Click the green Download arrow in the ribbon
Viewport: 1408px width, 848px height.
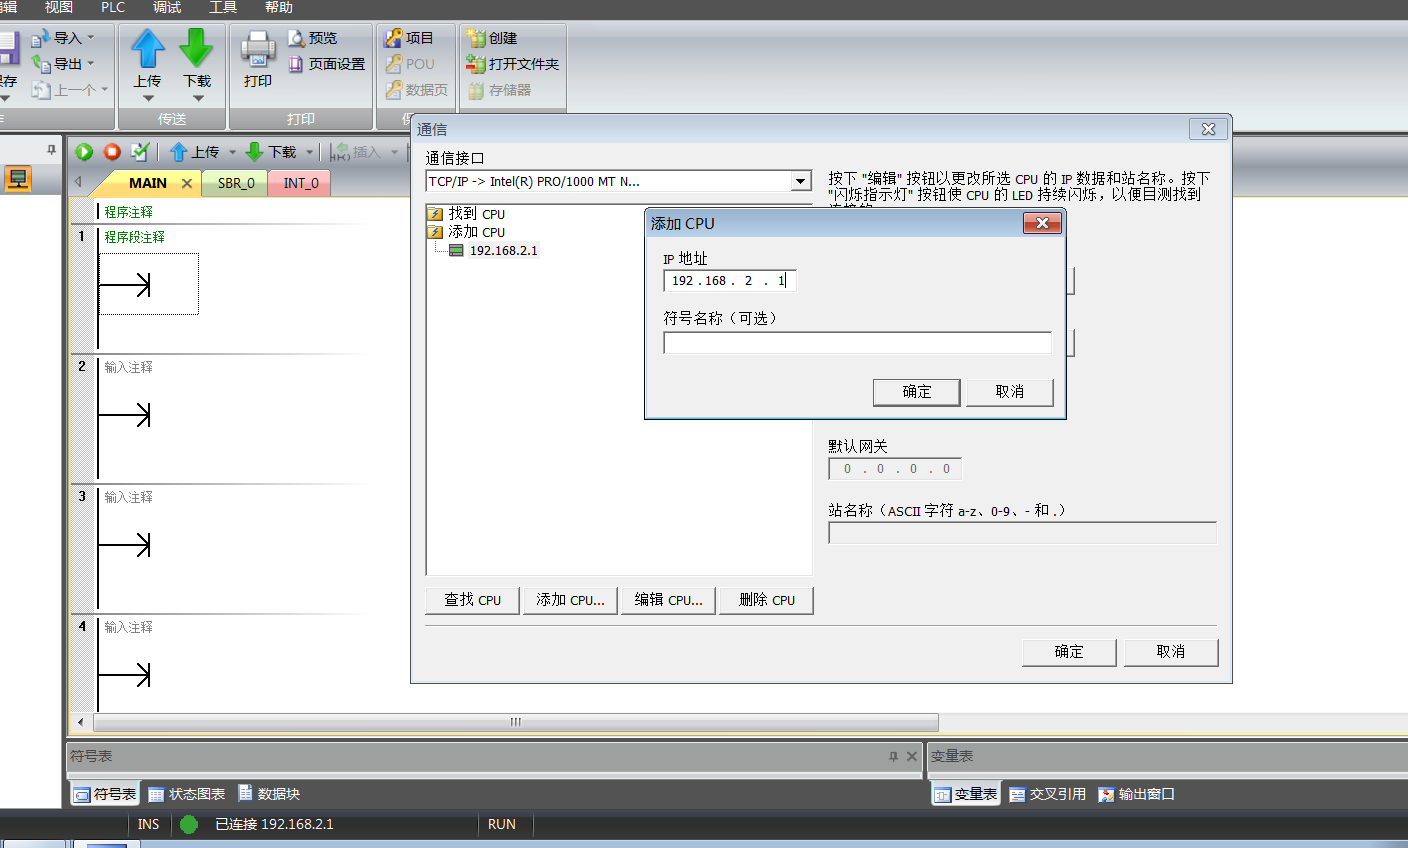pyautogui.click(x=197, y=48)
